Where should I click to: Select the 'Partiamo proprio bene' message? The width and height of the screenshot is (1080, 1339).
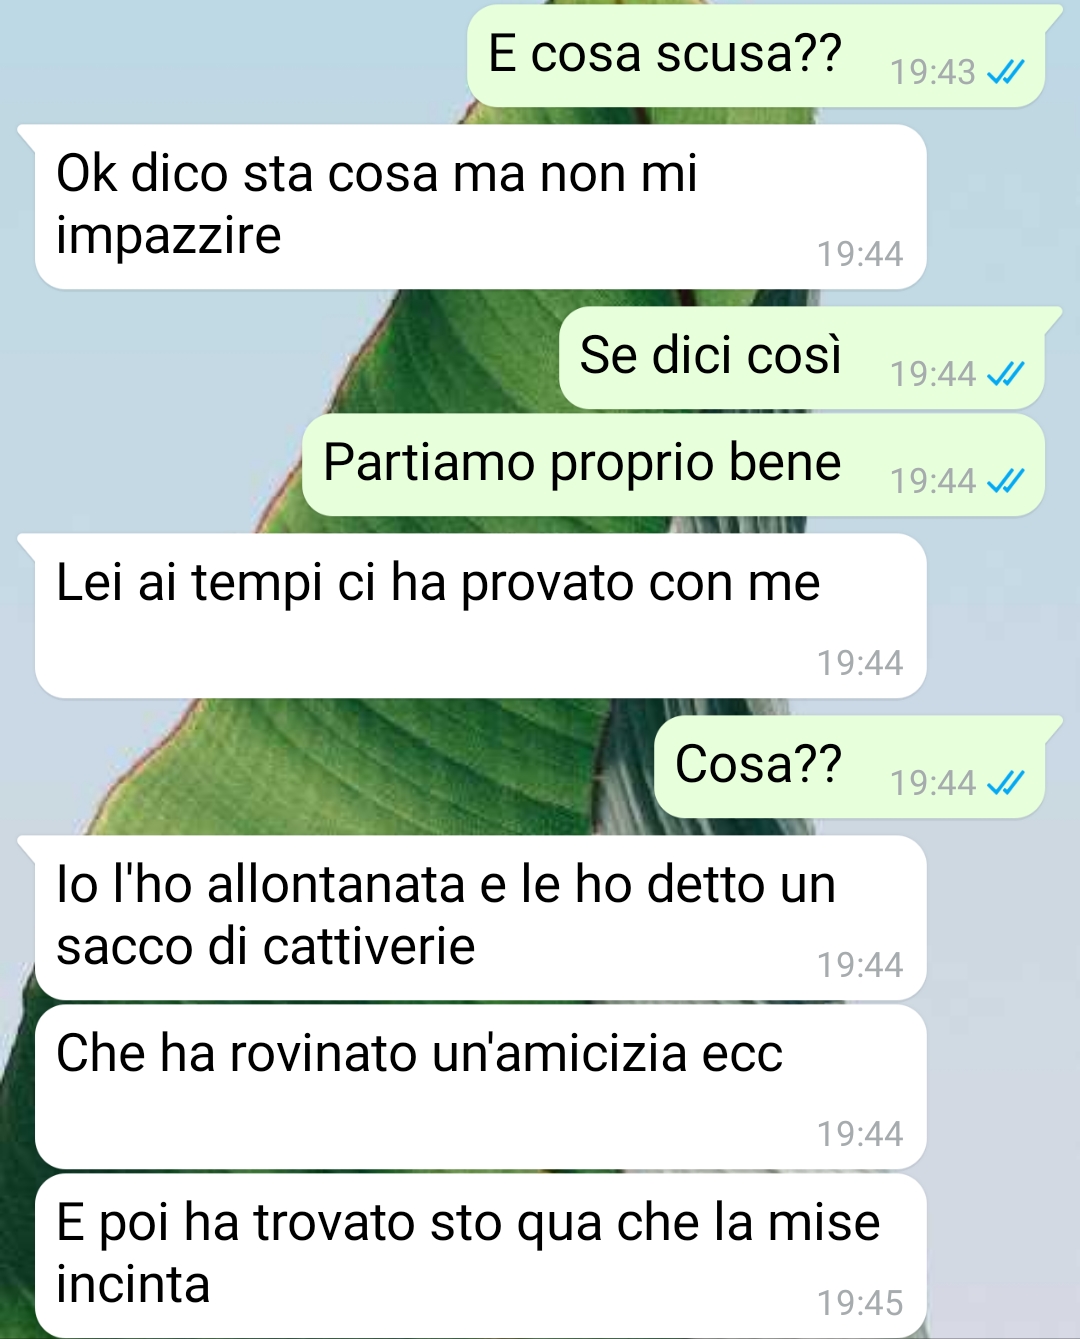point(673,465)
